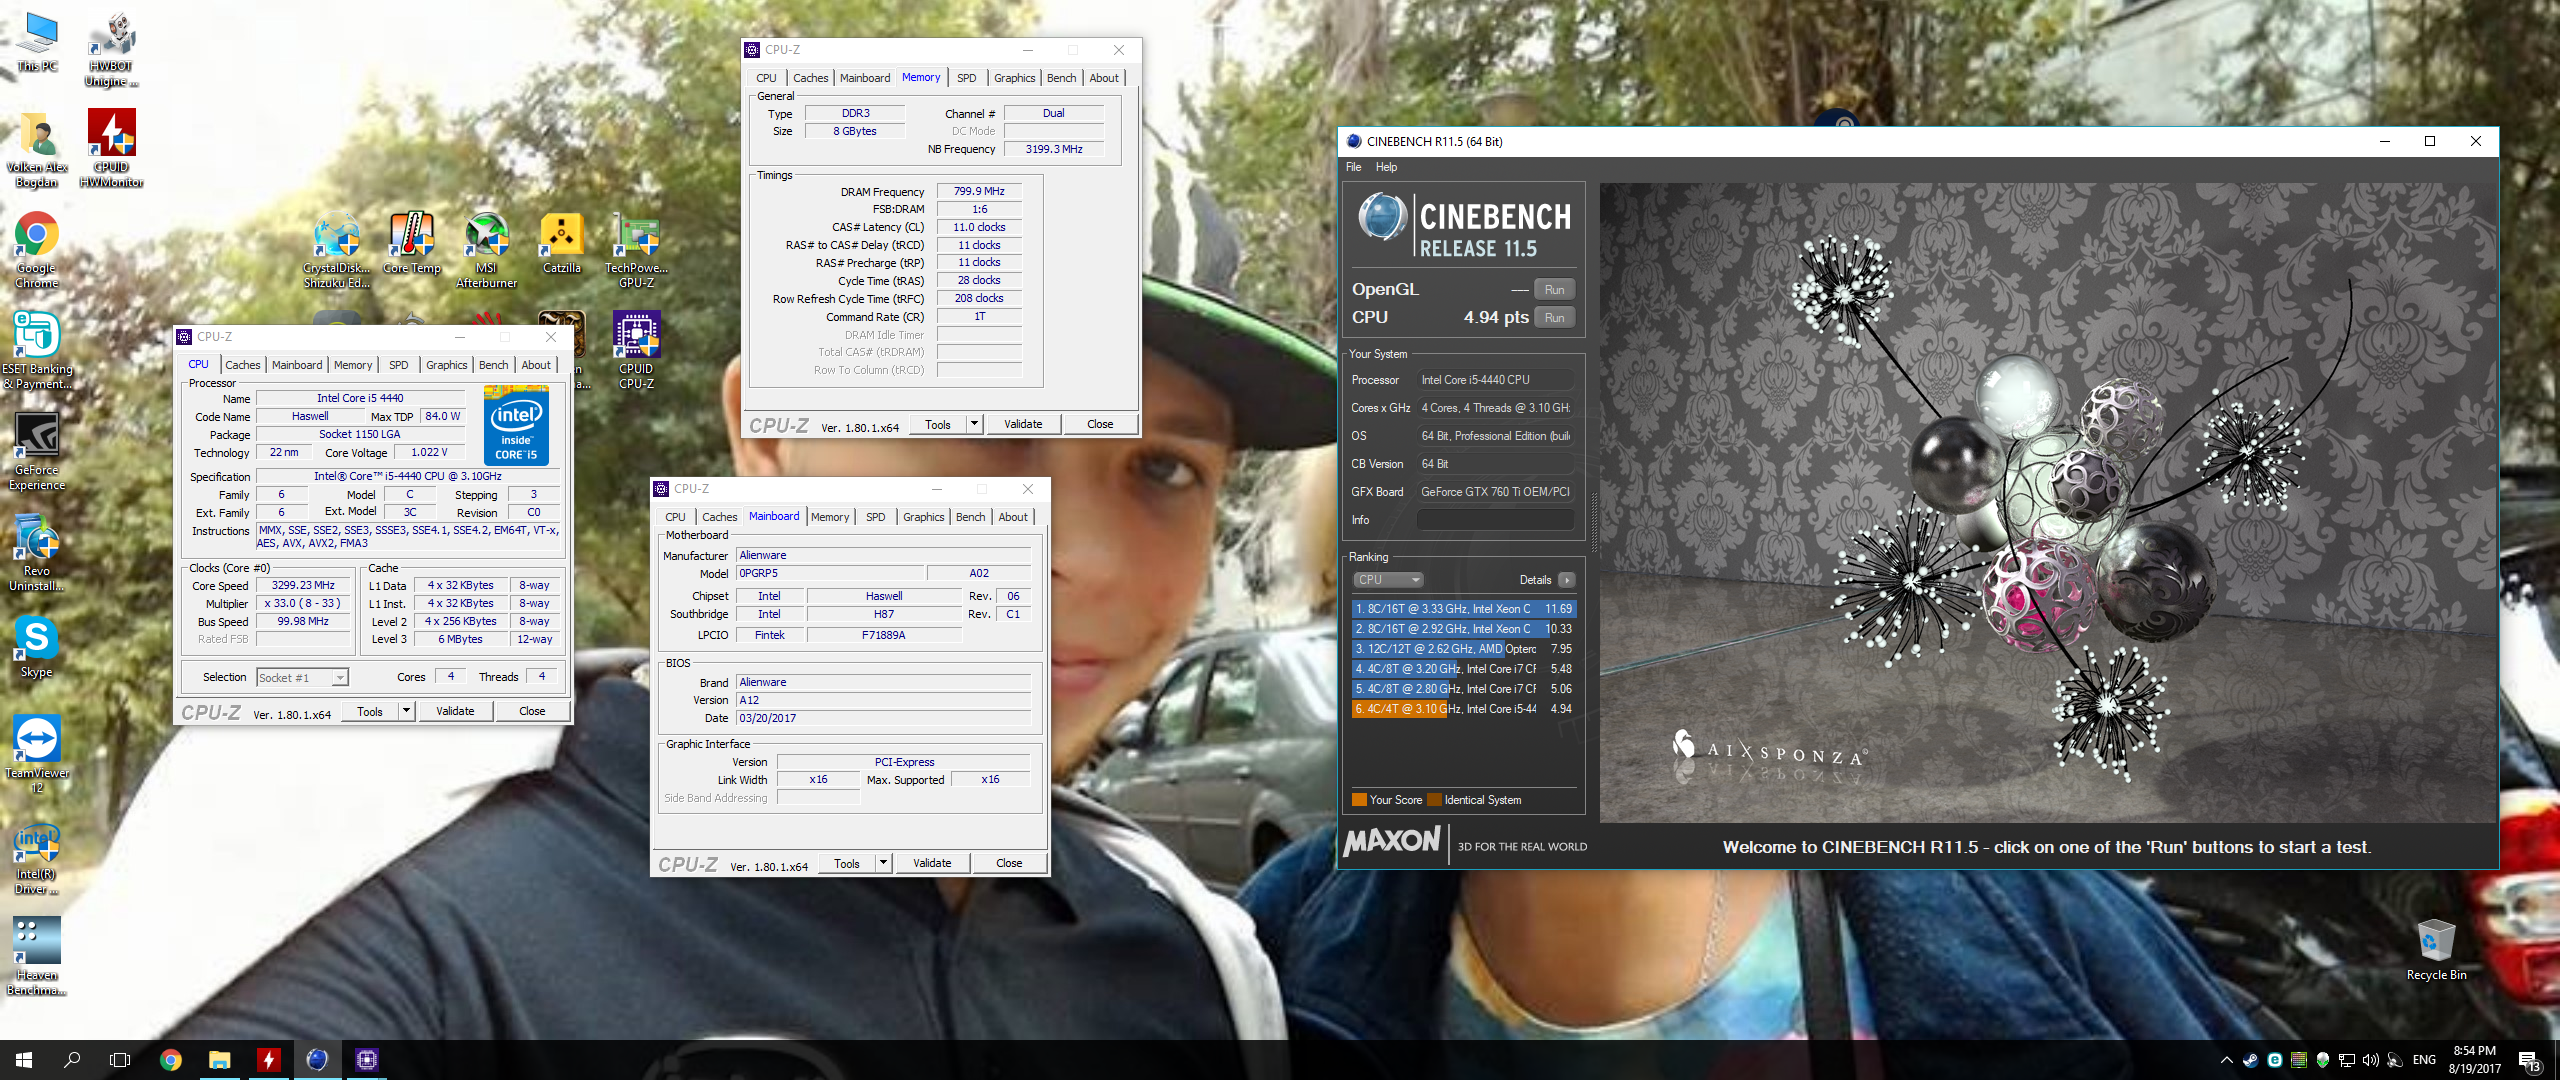
Task: Click the Cinebench GFX Board GeForce GTX 760 Ti field
Action: [x=1495, y=492]
